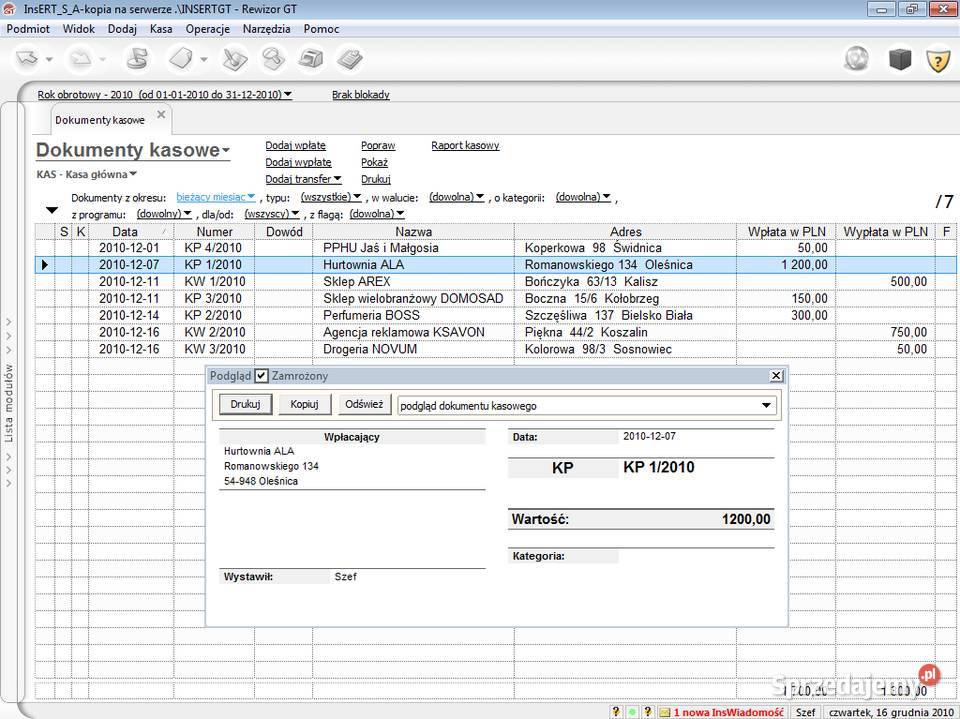
Task: Open the Kasa menu
Action: point(160,29)
